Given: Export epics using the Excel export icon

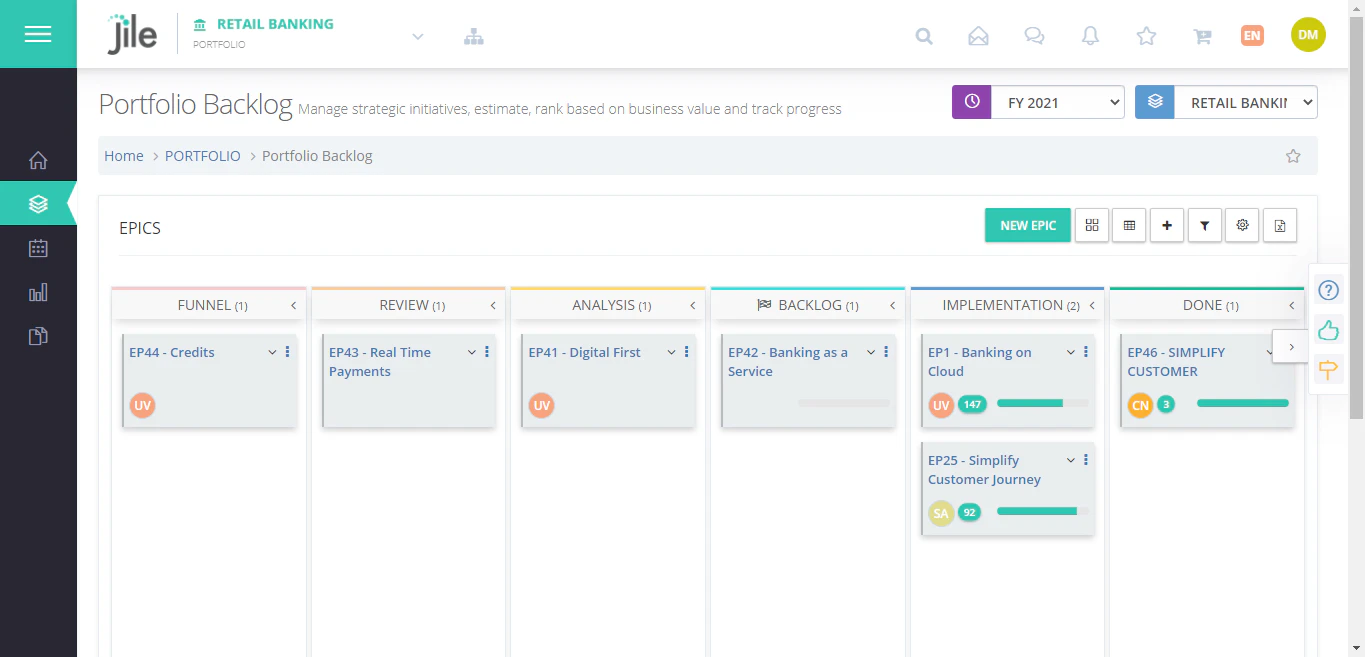Looking at the screenshot, I should point(1280,225).
